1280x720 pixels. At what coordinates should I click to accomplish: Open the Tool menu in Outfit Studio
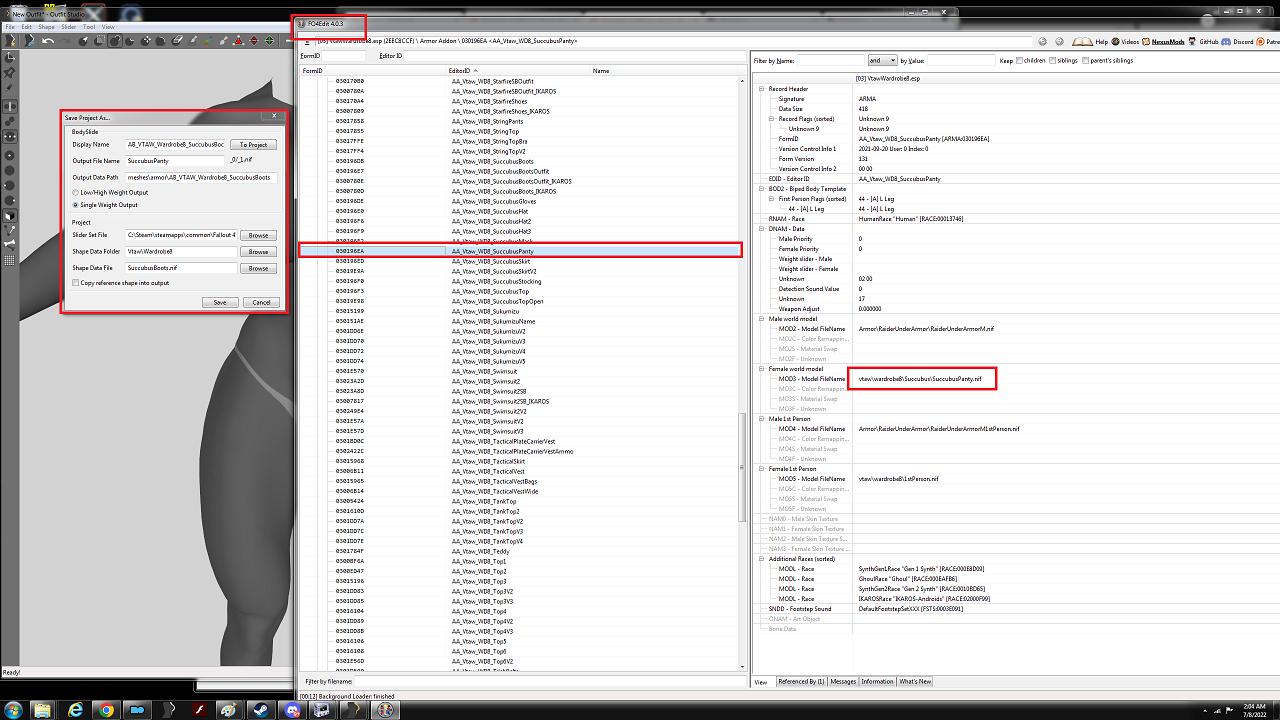tap(89, 26)
